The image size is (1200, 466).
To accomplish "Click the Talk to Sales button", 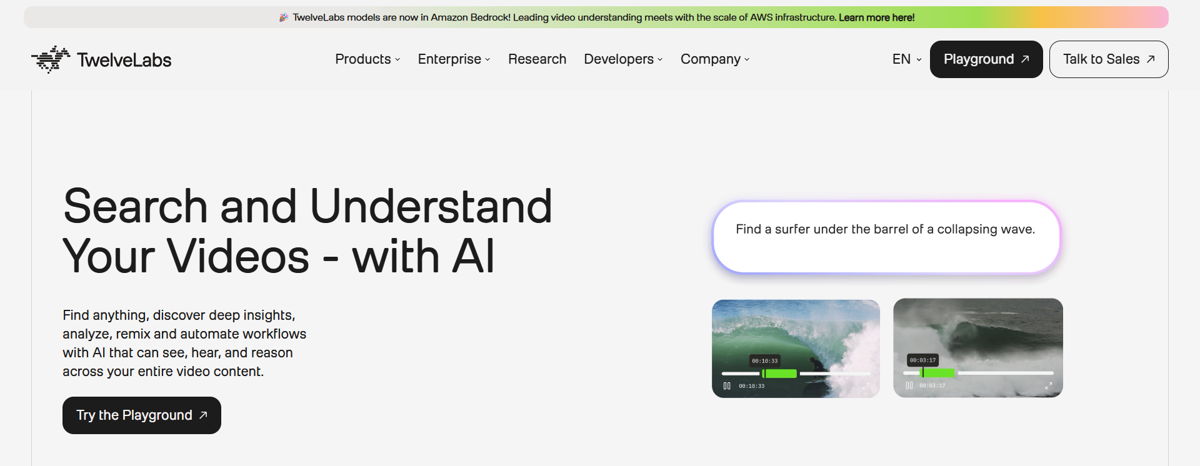I will [1109, 59].
